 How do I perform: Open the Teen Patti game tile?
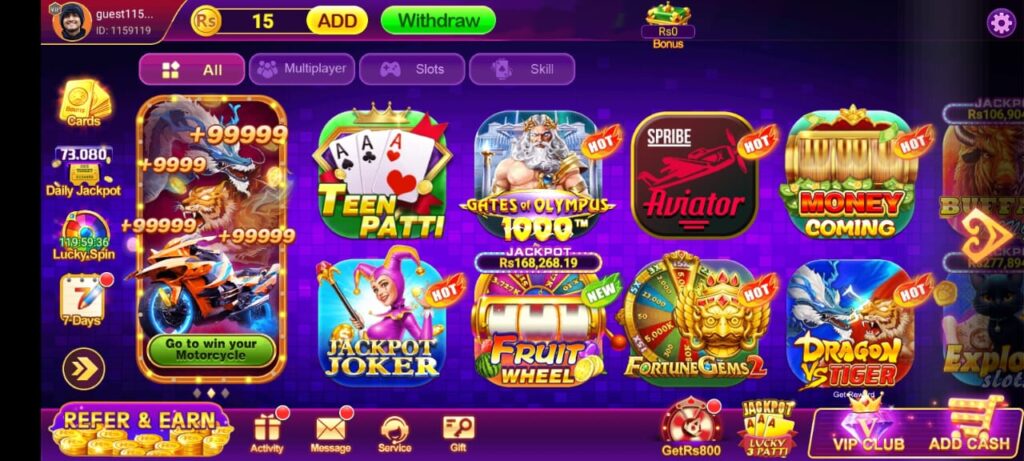click(x=382, y=173)
